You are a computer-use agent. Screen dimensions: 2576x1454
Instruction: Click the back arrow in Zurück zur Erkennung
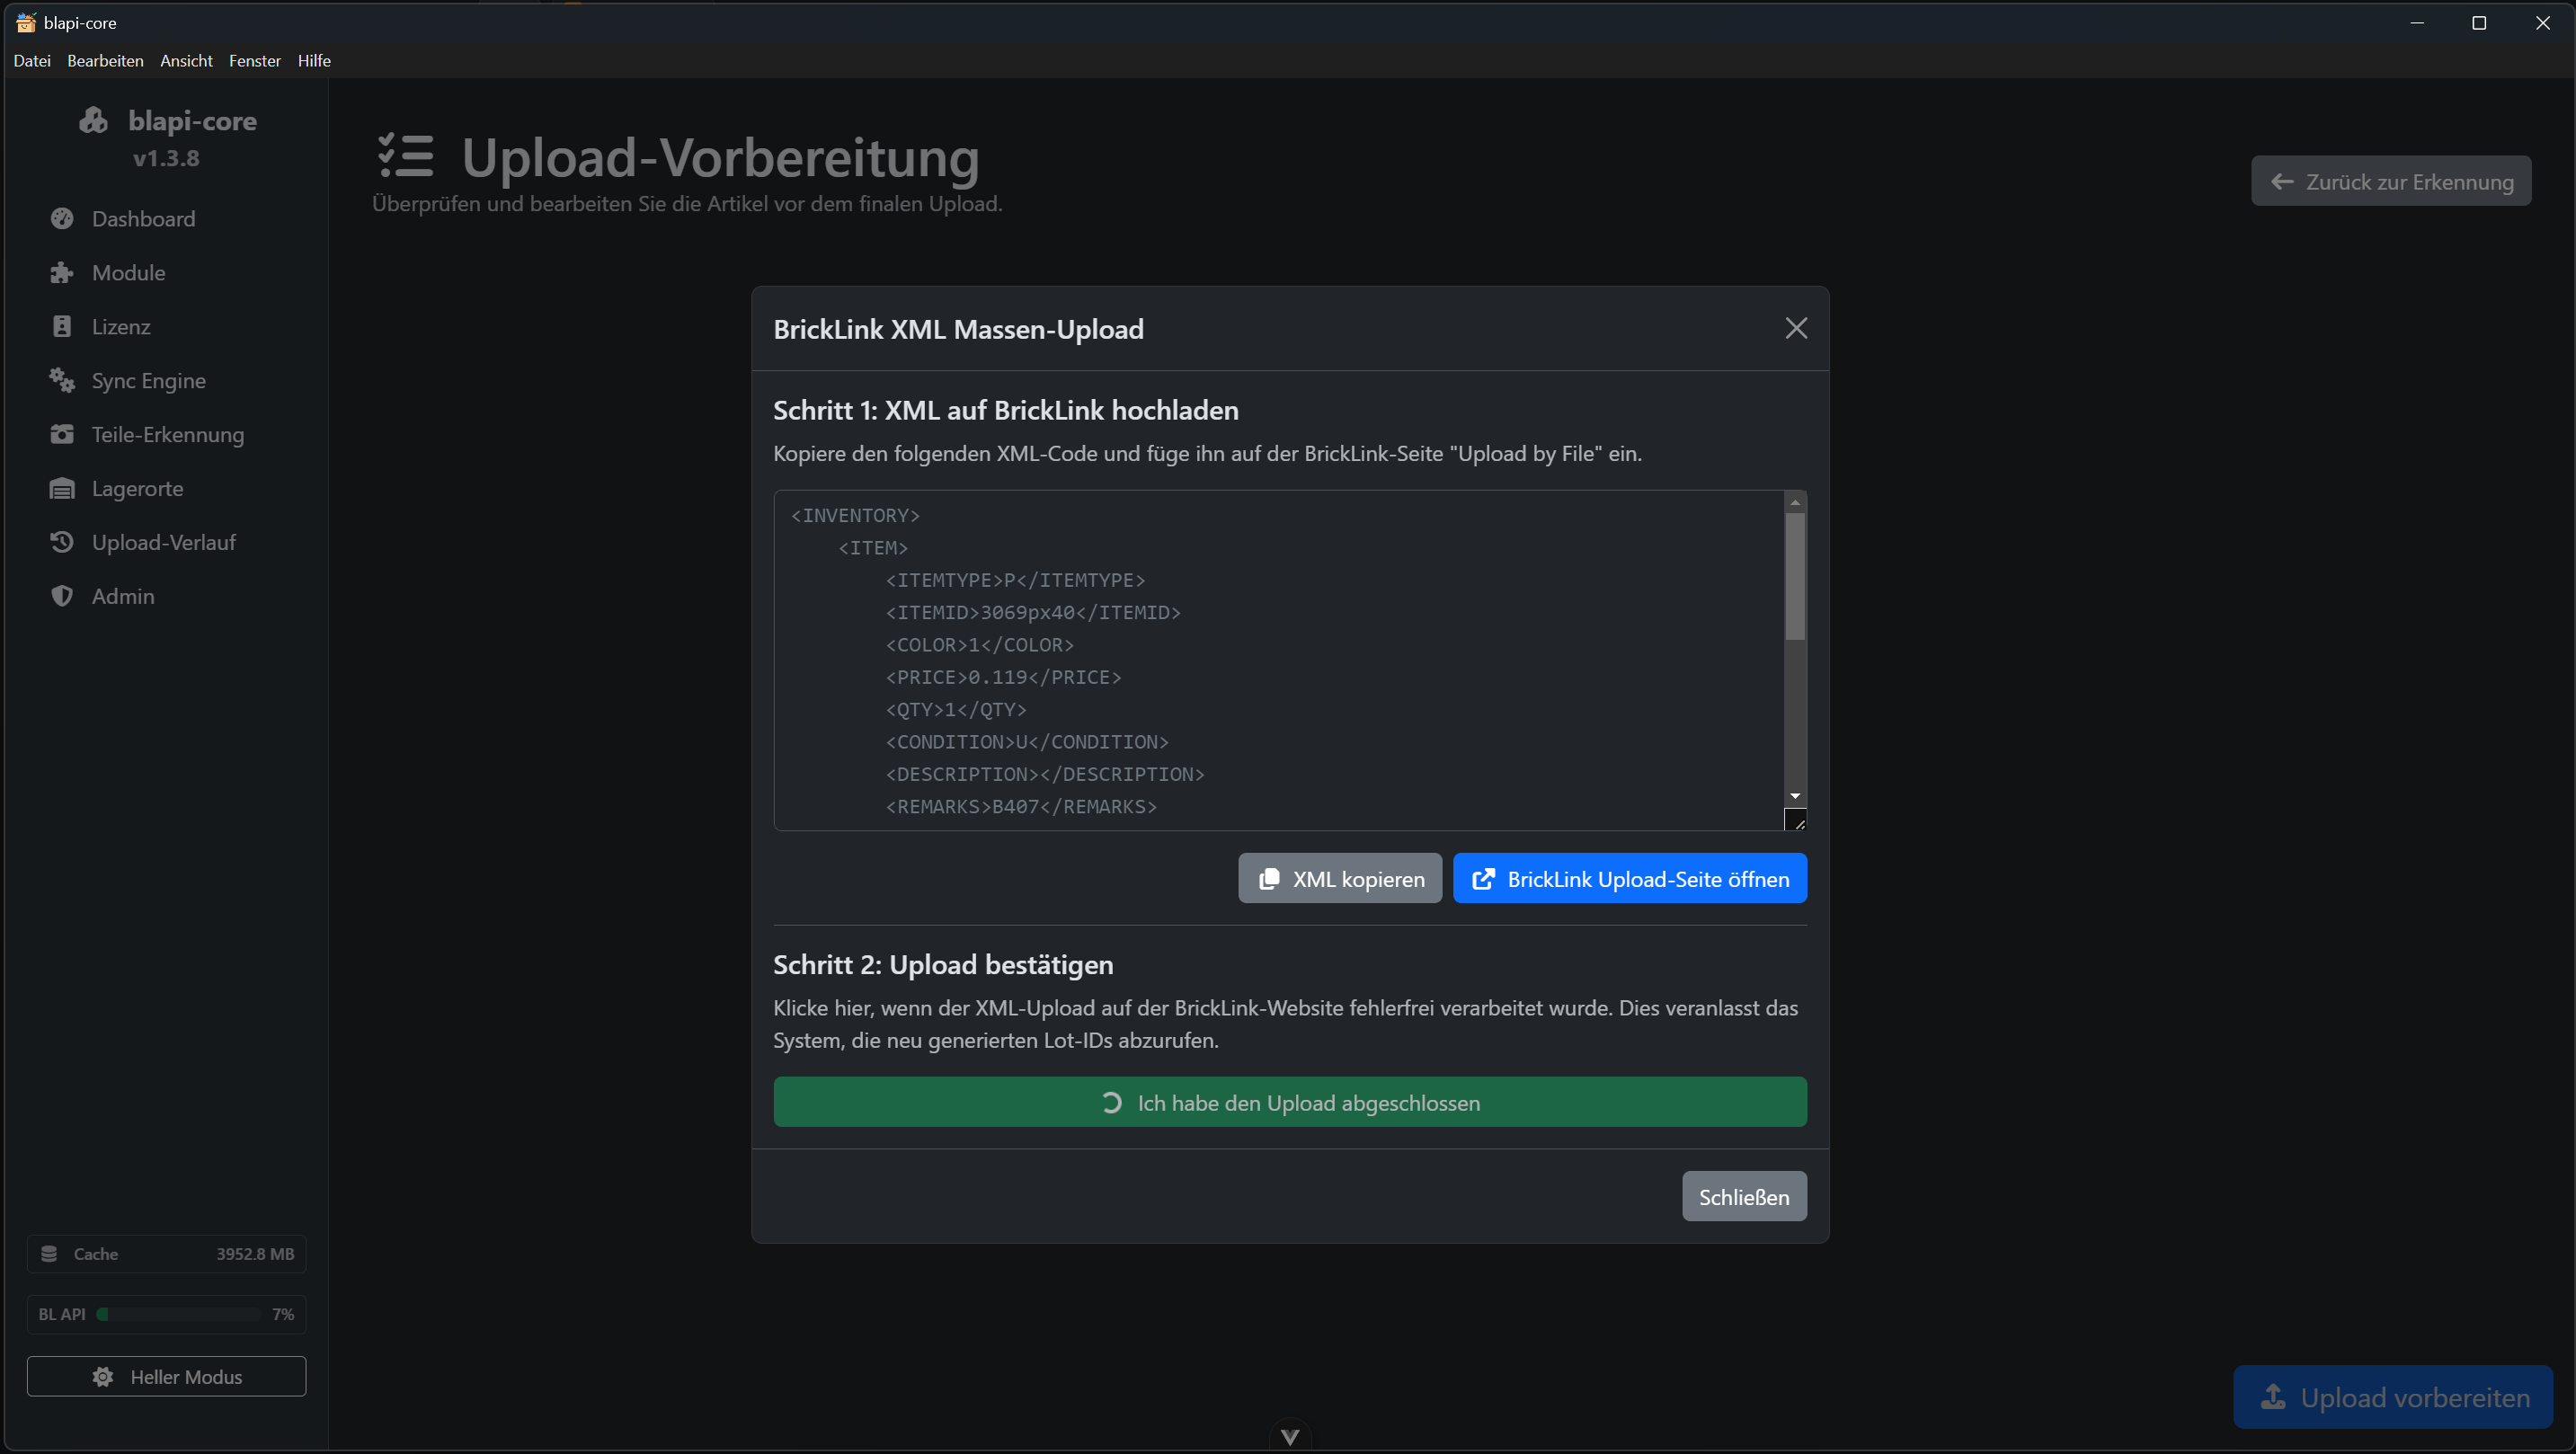(x=2282, y=181)
